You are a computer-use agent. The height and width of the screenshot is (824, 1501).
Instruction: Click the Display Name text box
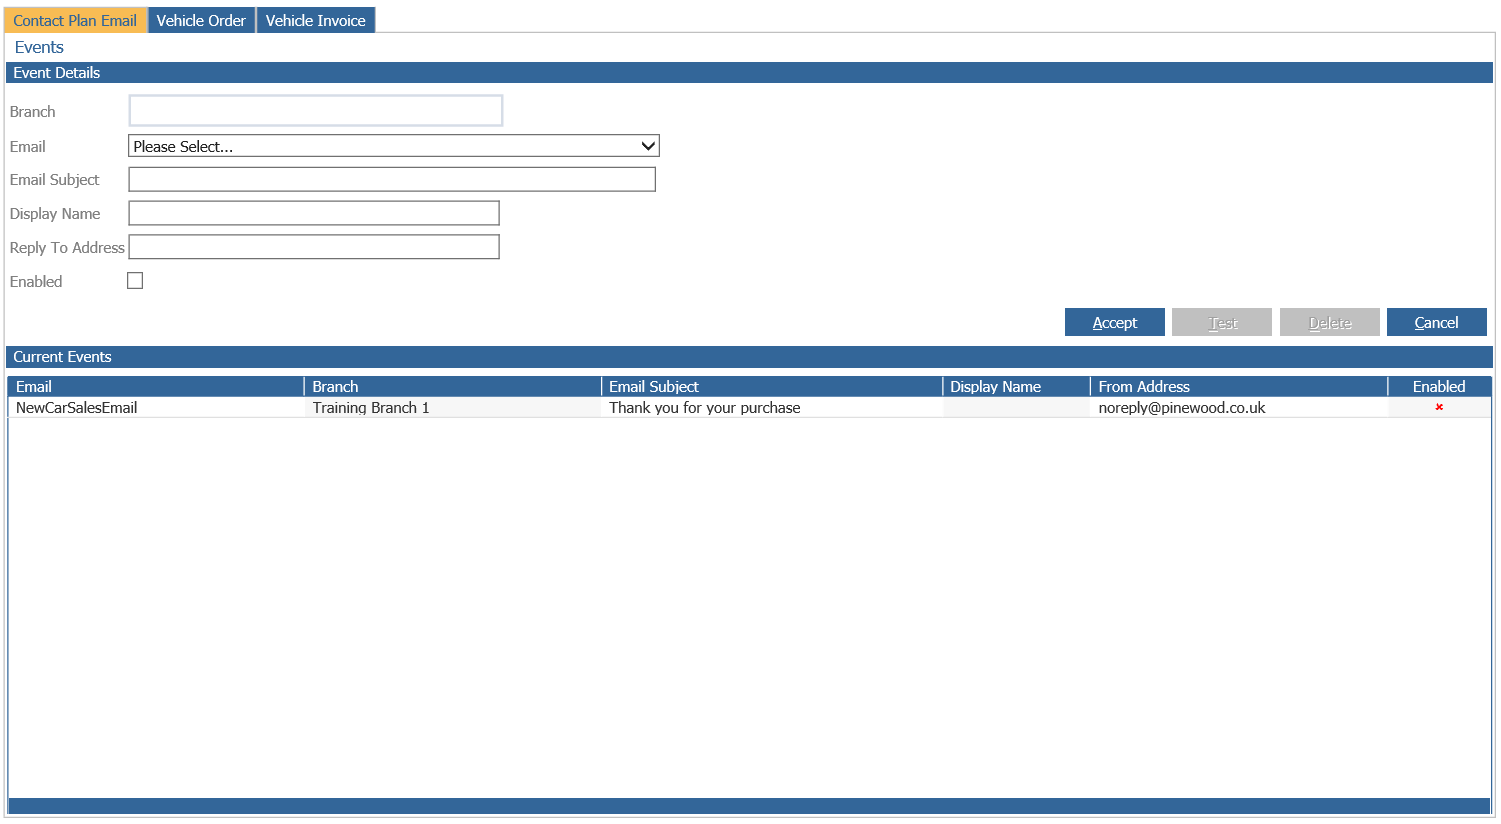[314, 213]
